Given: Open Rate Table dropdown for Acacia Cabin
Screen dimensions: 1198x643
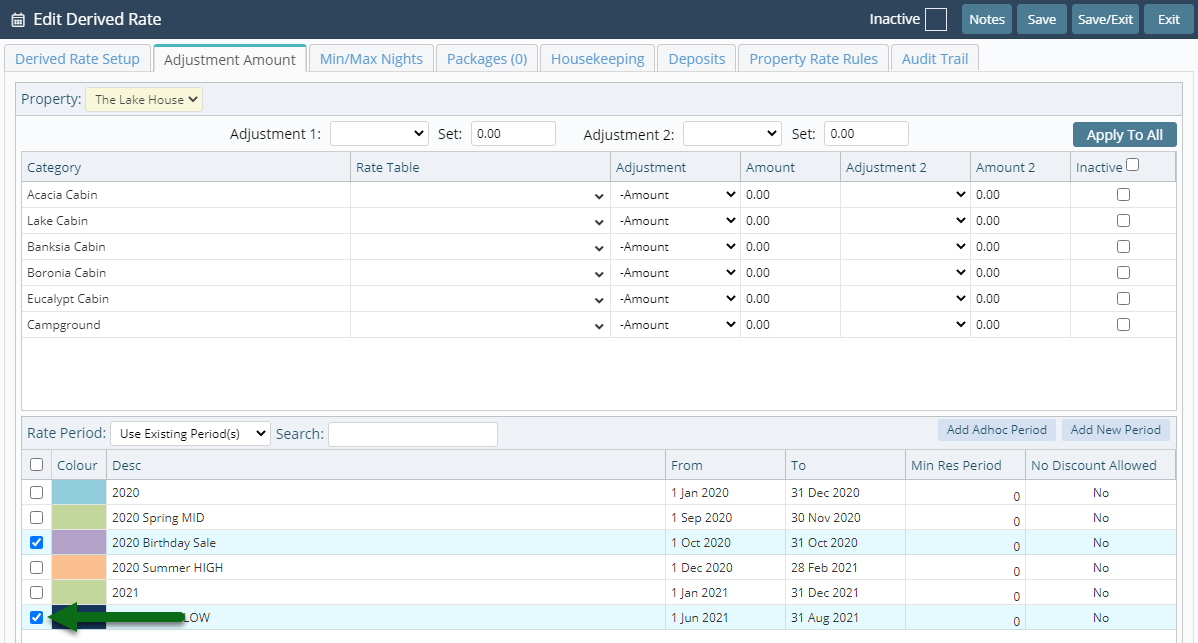Looking at the screenshot, I should 480,195.
